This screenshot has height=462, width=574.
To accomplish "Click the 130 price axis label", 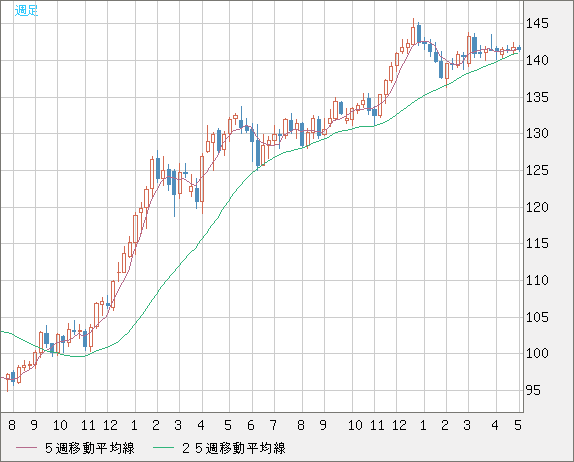I will (x=537, y=134).
